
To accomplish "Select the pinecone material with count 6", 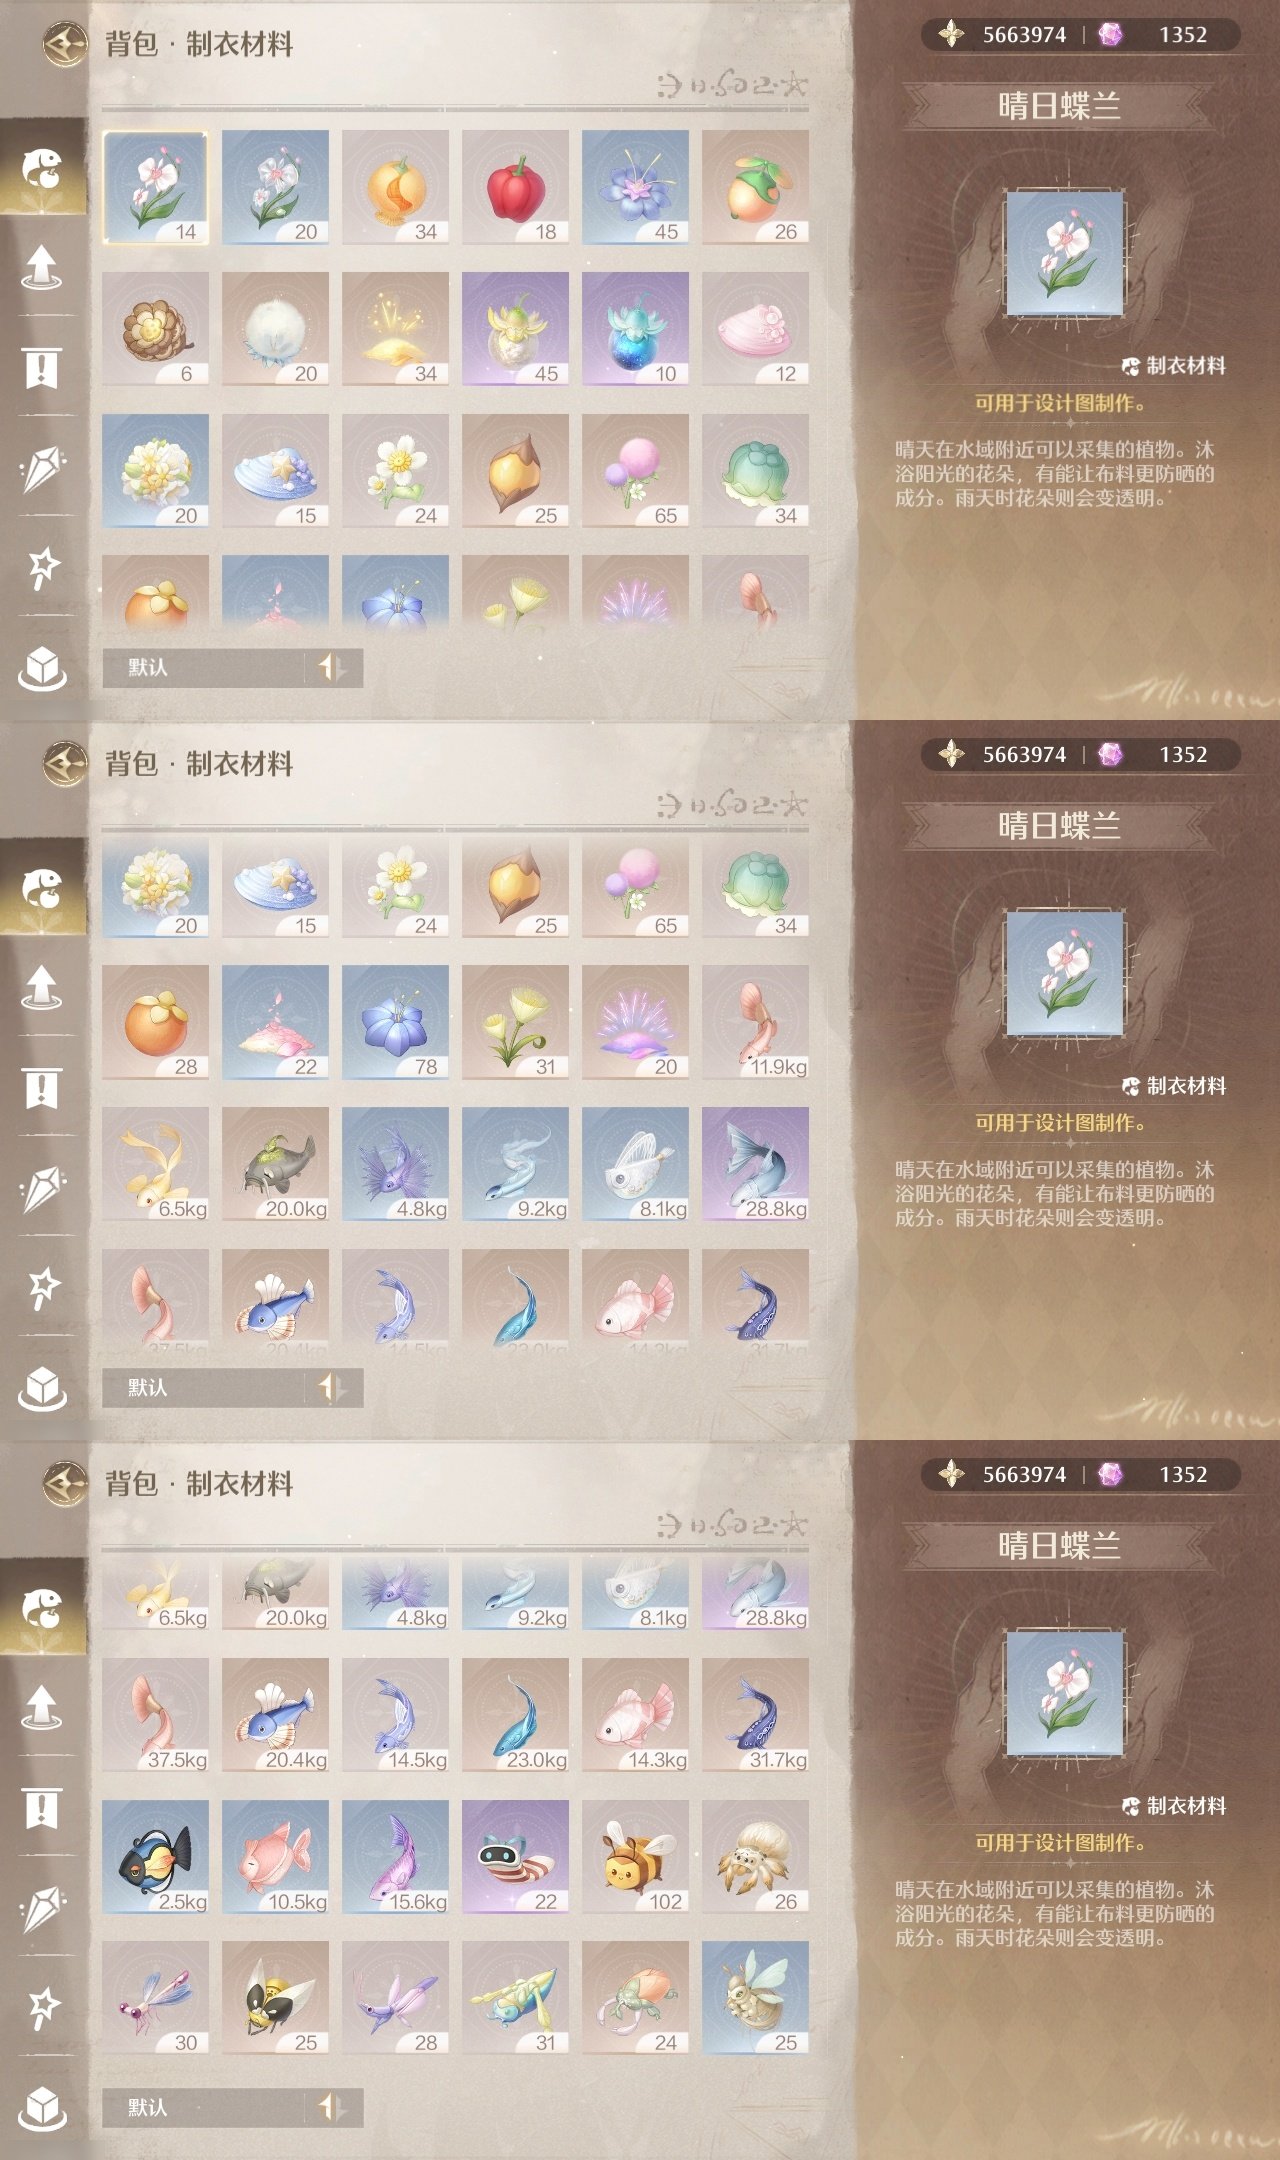I will (155, 329).
